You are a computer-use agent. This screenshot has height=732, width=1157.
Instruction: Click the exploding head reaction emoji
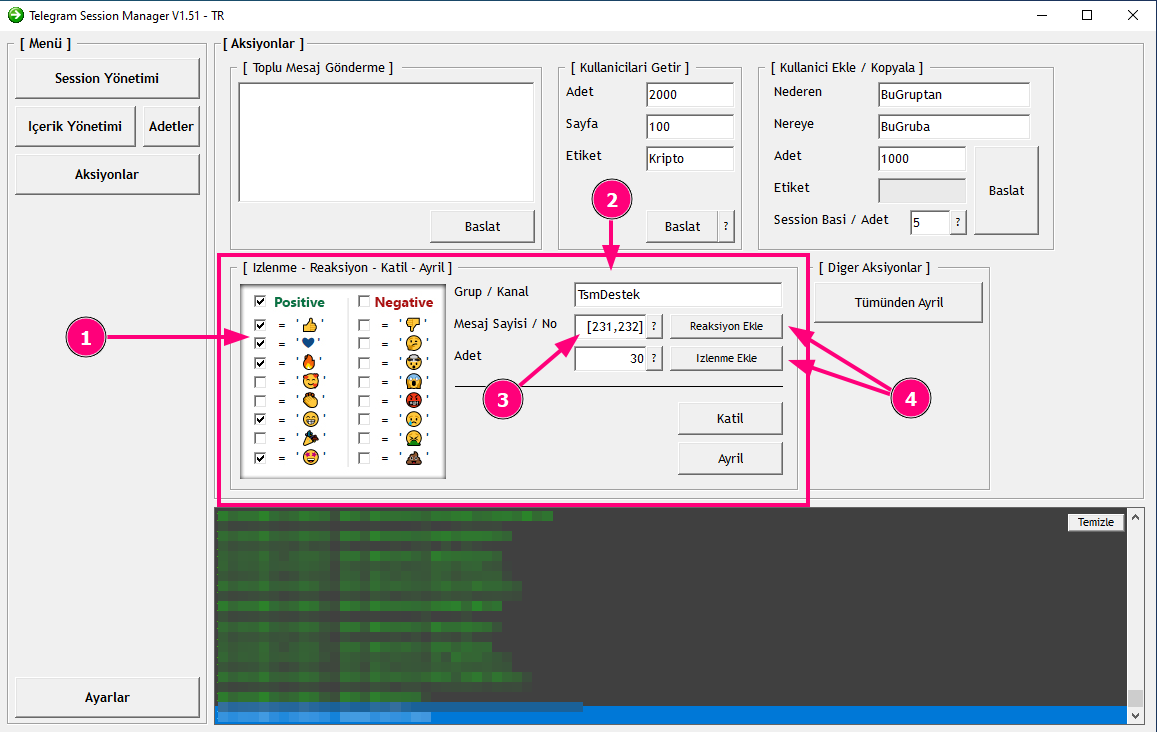coord(414,362)
